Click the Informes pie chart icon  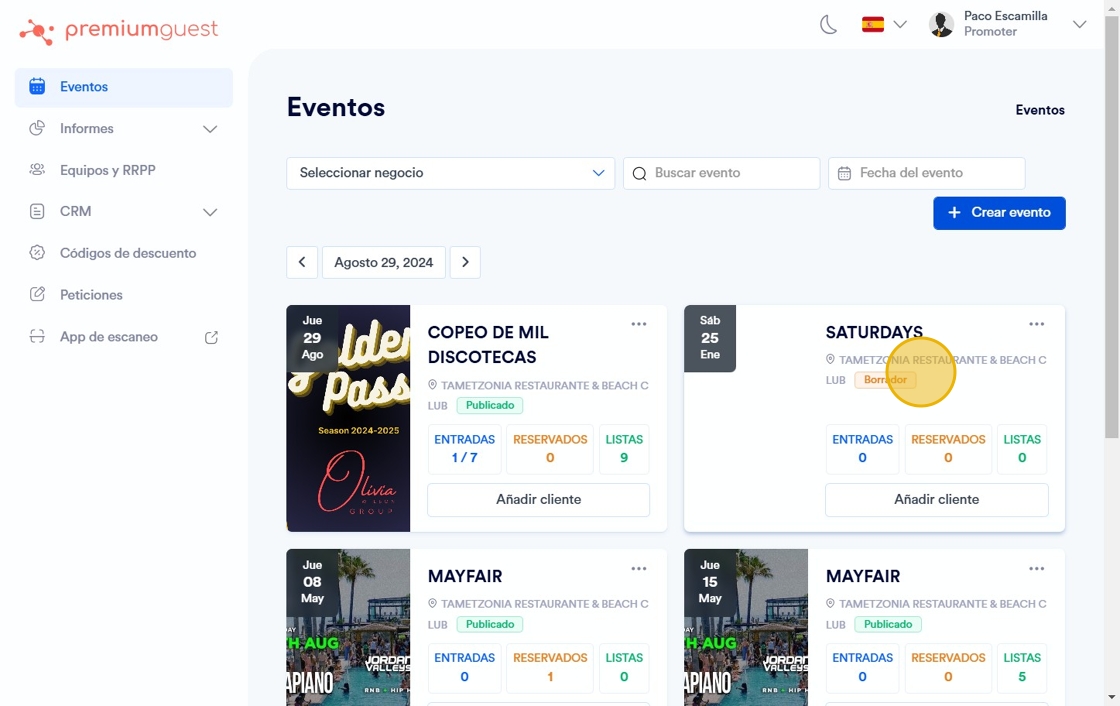(x=37, y=129)
